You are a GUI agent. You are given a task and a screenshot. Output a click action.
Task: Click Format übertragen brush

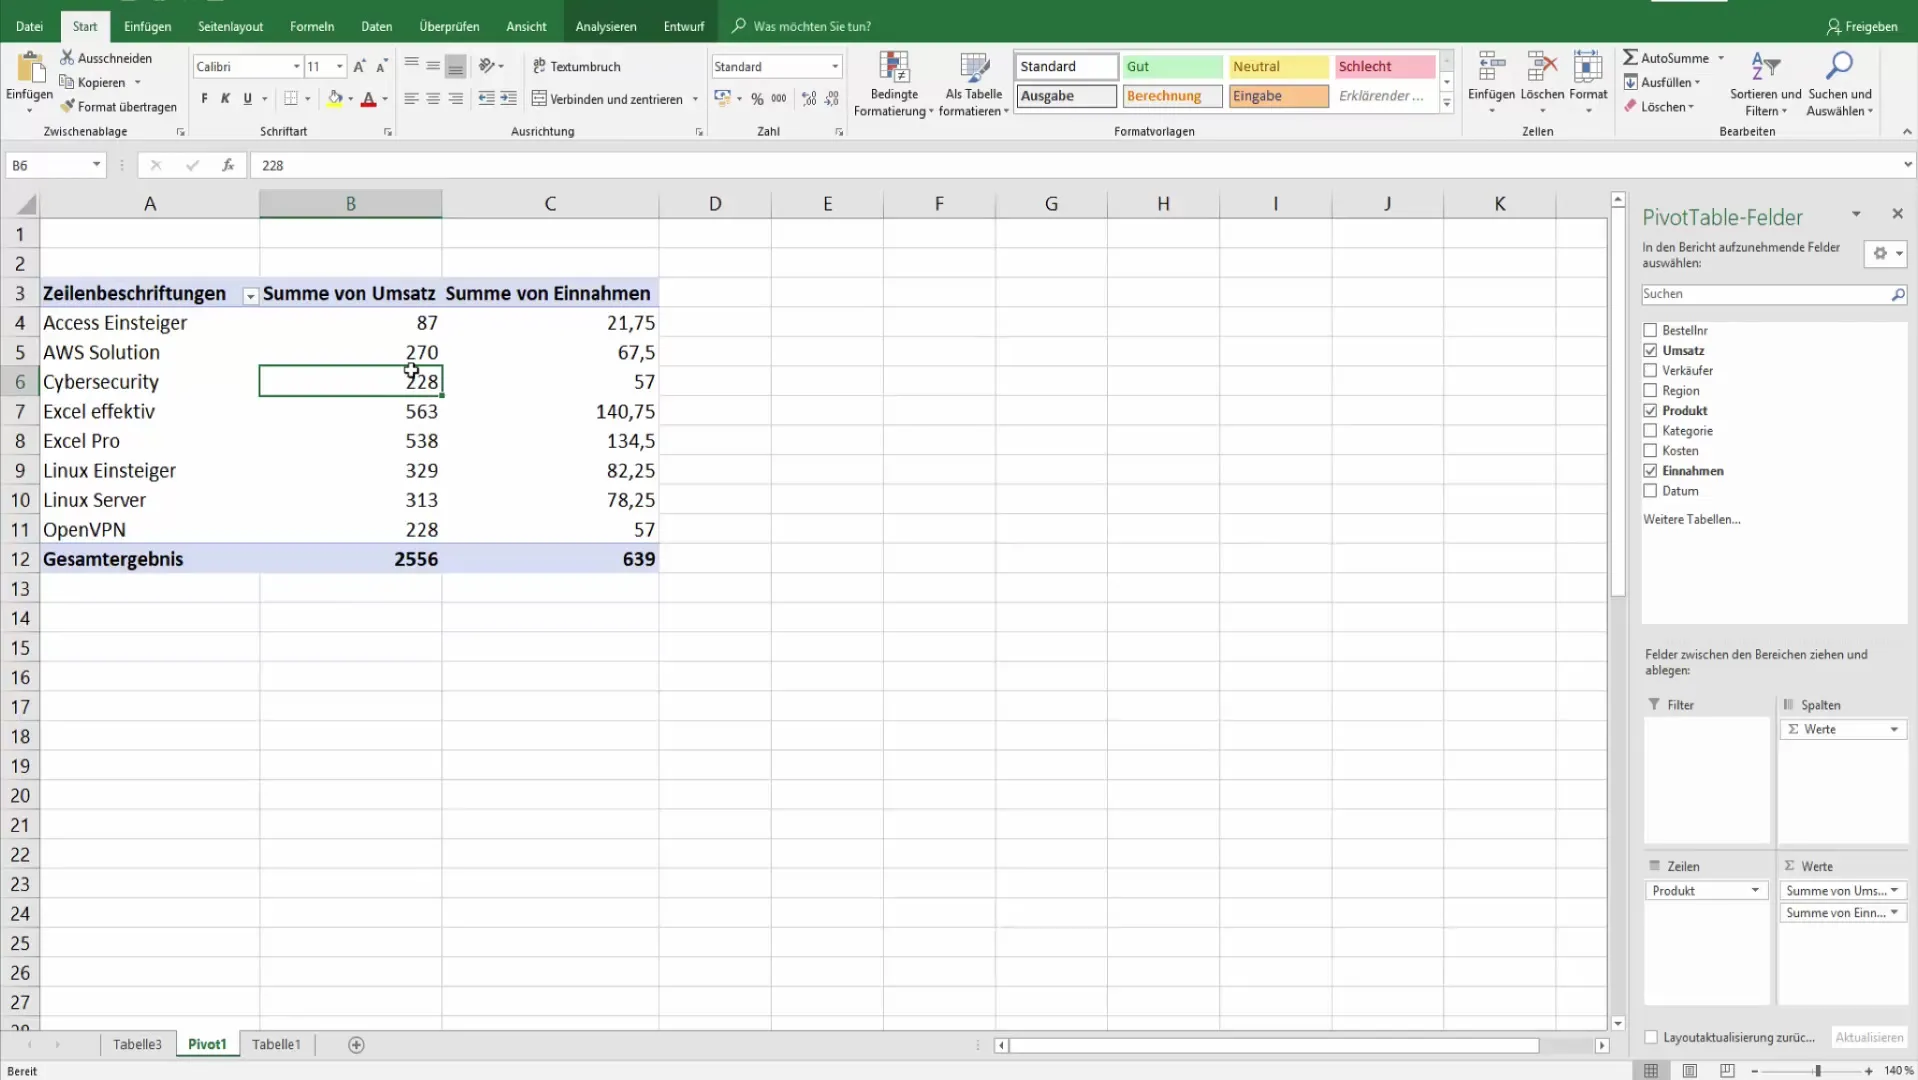67,106
